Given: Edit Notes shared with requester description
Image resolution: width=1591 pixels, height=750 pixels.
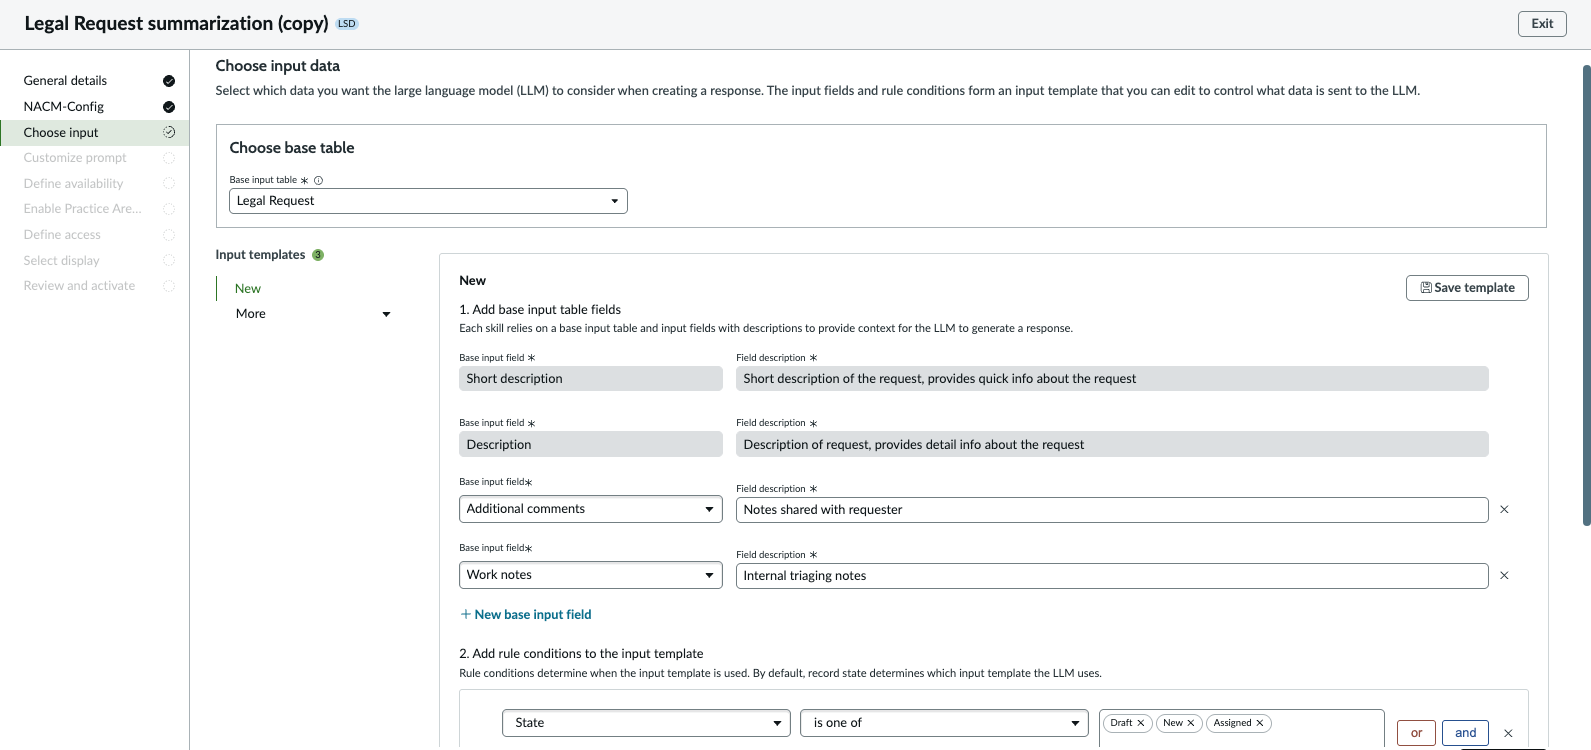Looking at the screenshot, I should click(1112, 510).
